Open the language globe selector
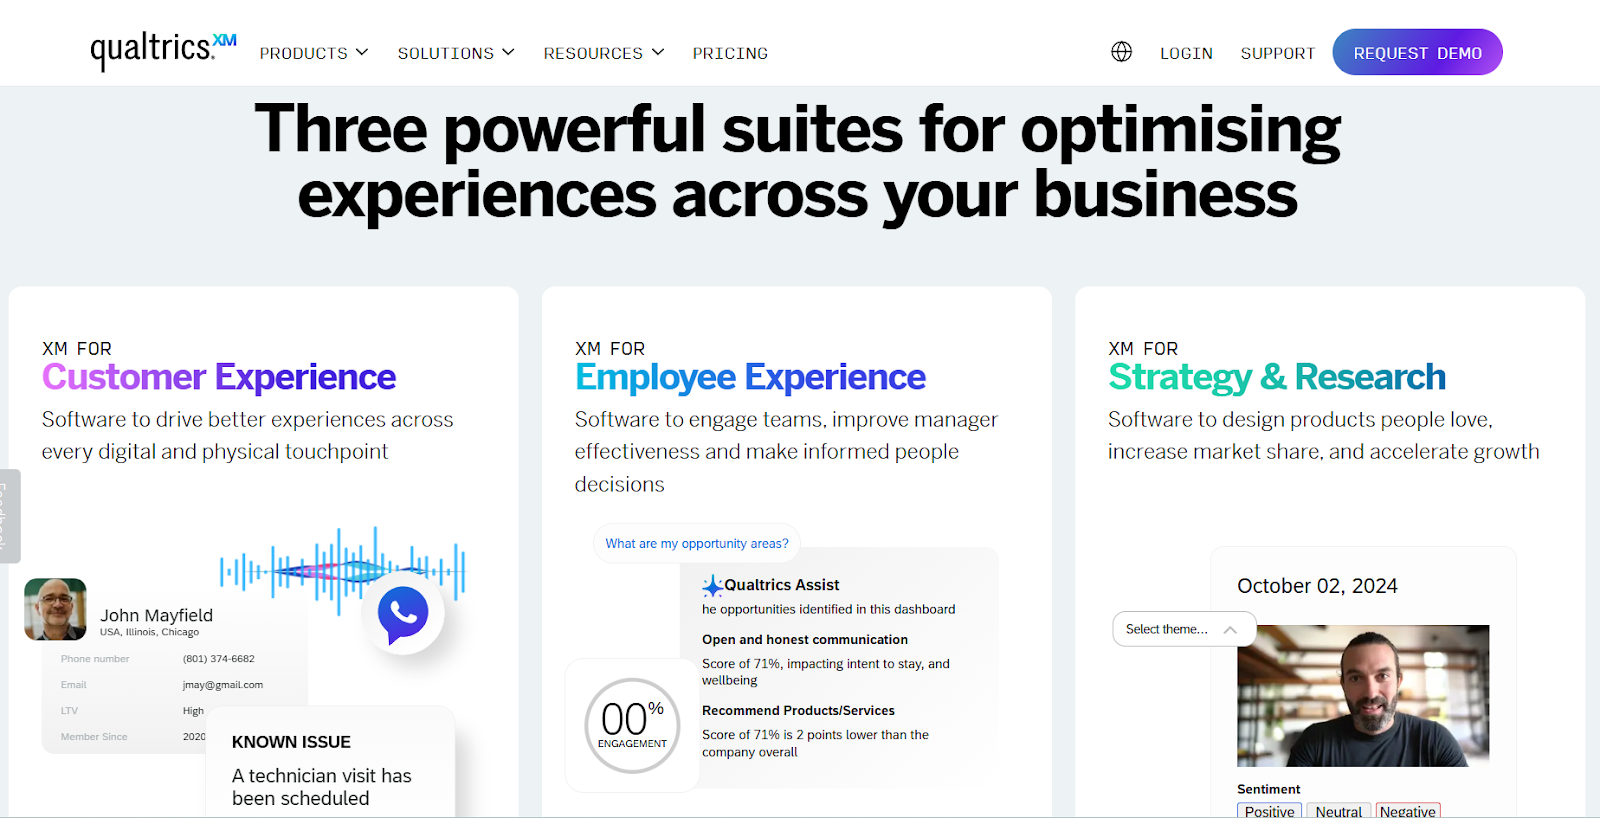The image size is (1600, 818). point(1122,52)
